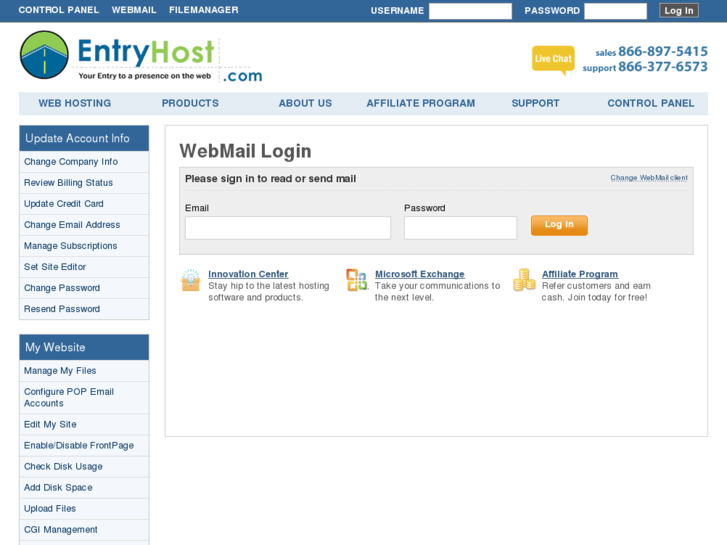Focus the top bar USERNAME field
727x545 pixels.
point(470,11)
